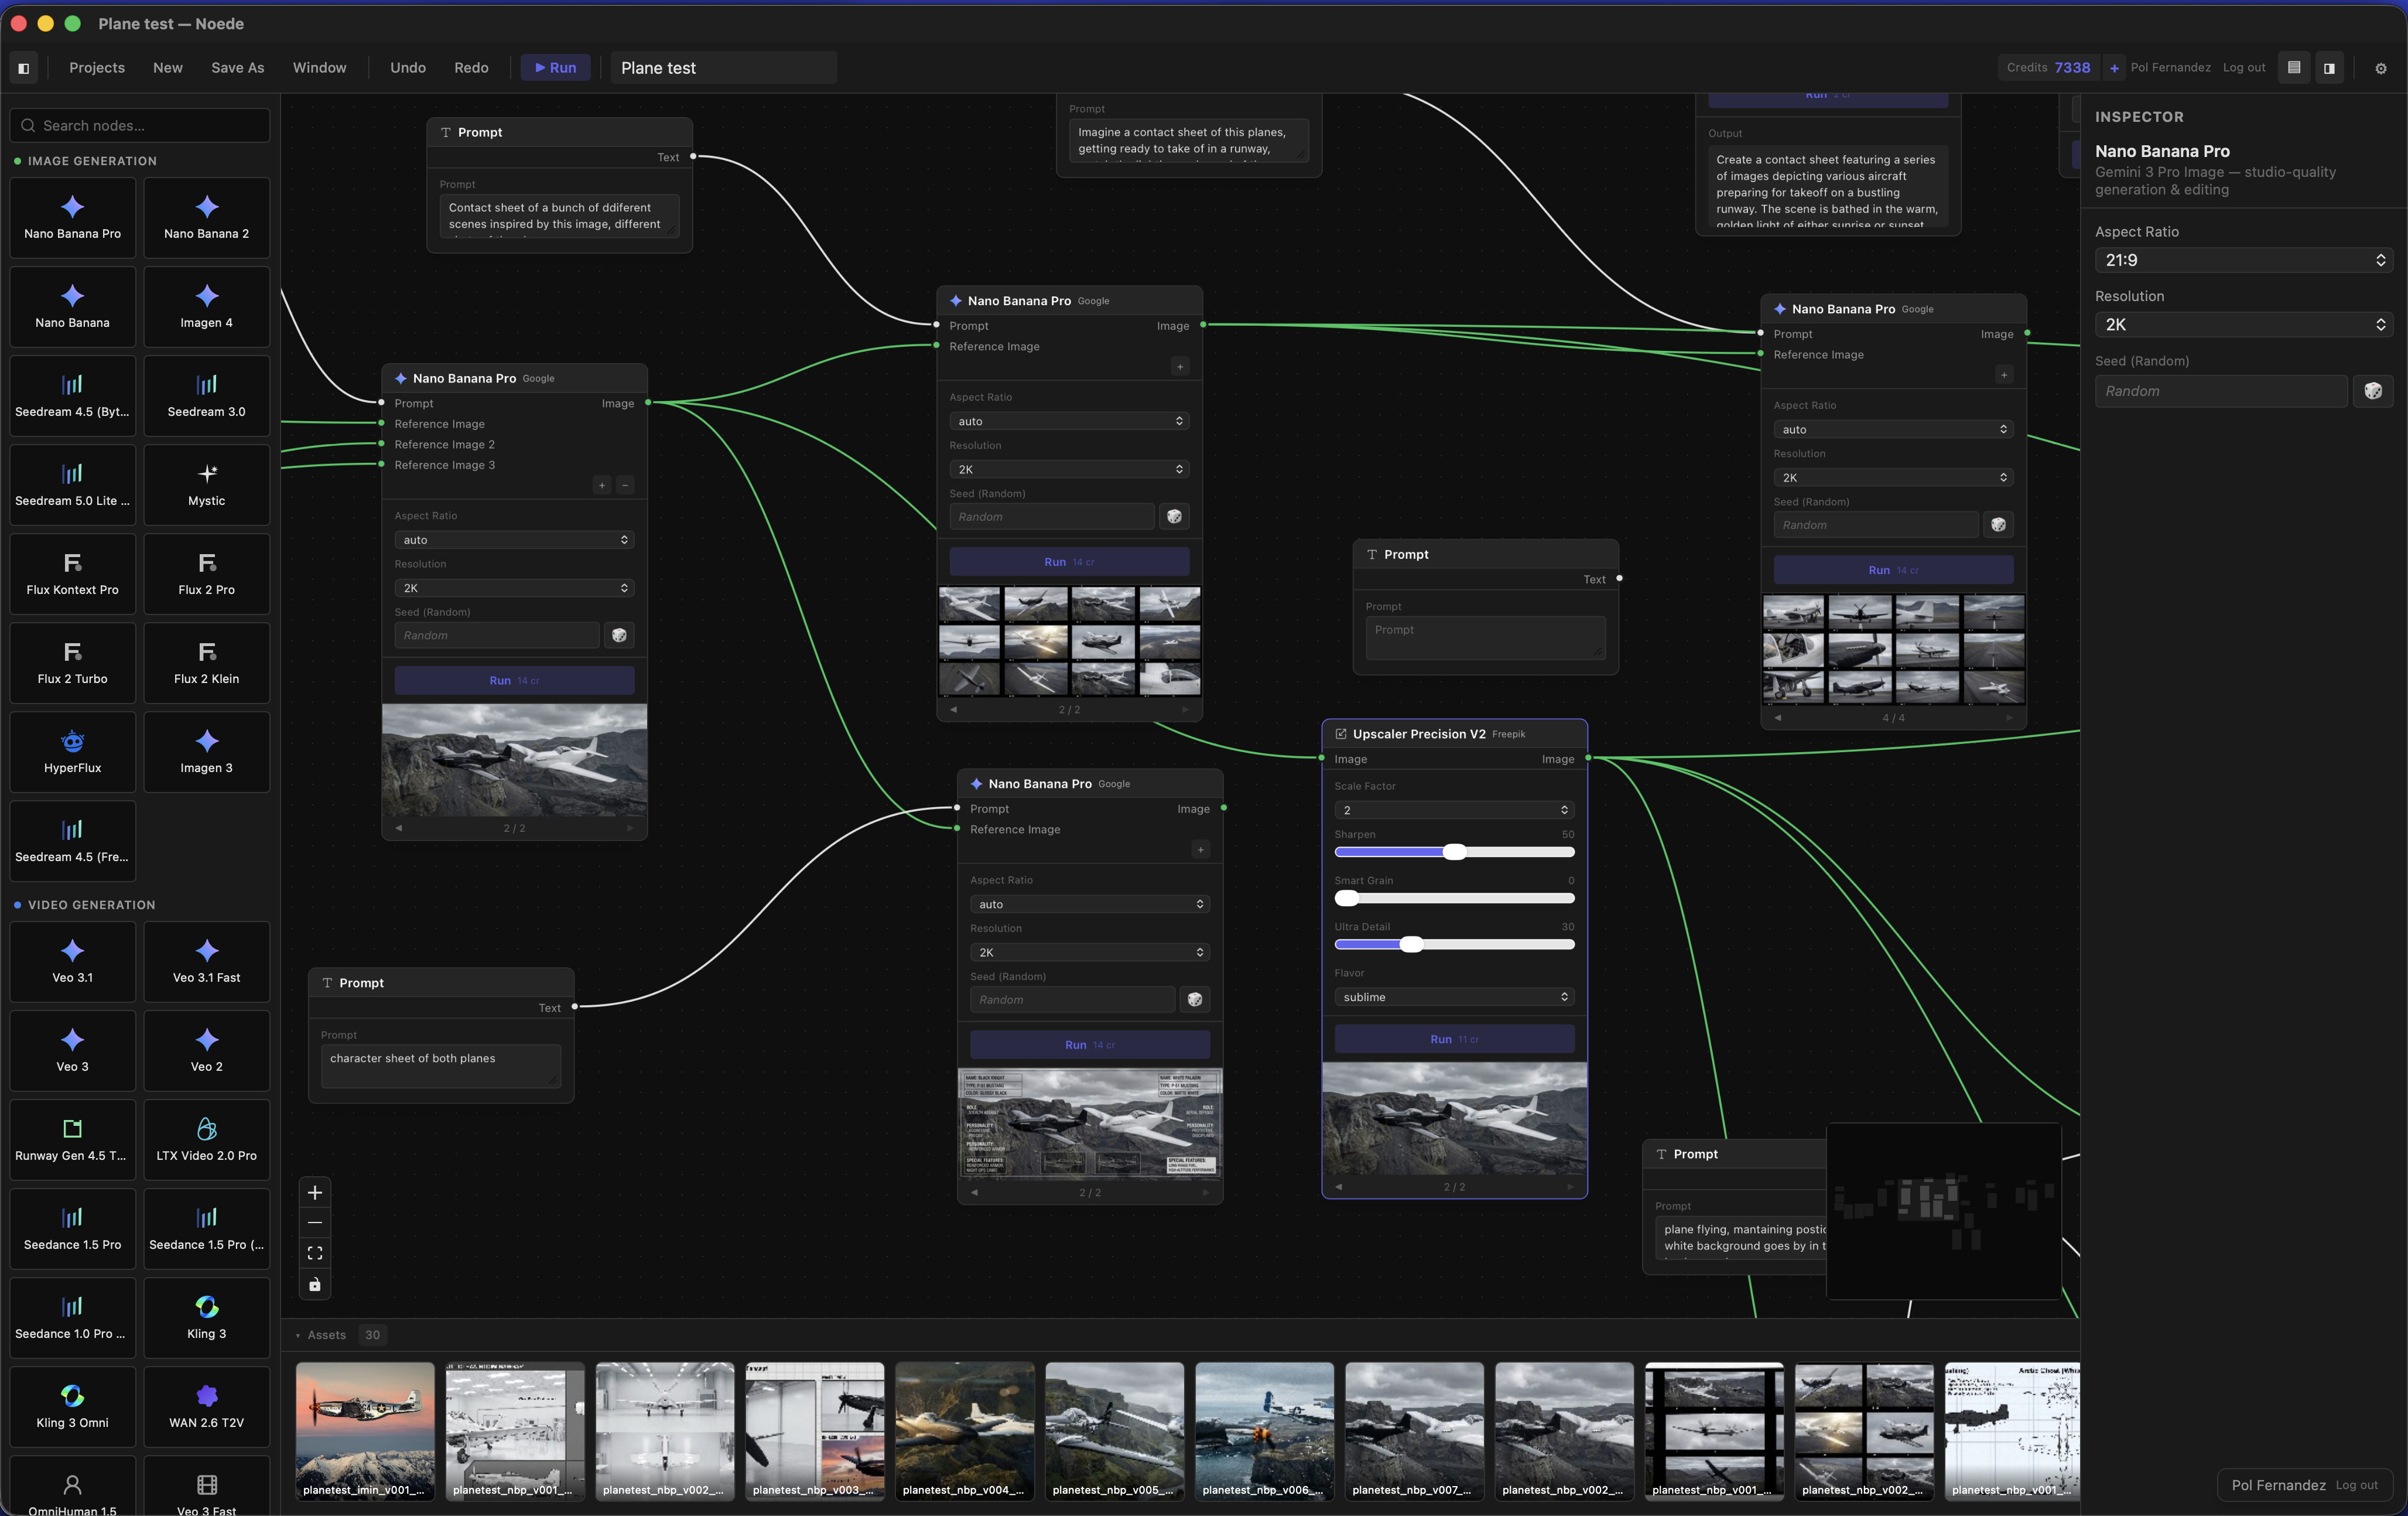Image resolution: width=2408 pixels, height=1516 pixels.
Task: Switch to the Projects menu
Action: [96, 67]
